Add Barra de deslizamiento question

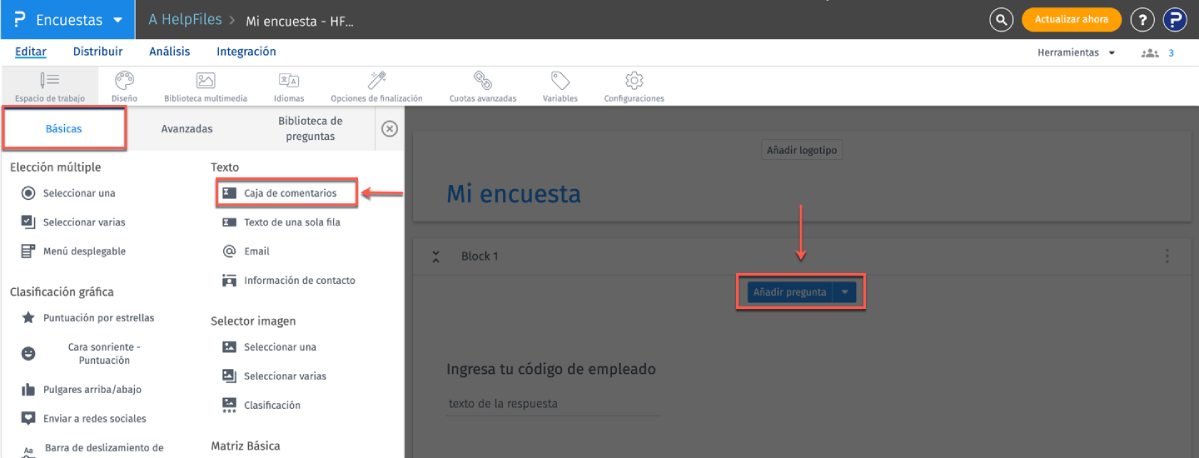[92, 449]
